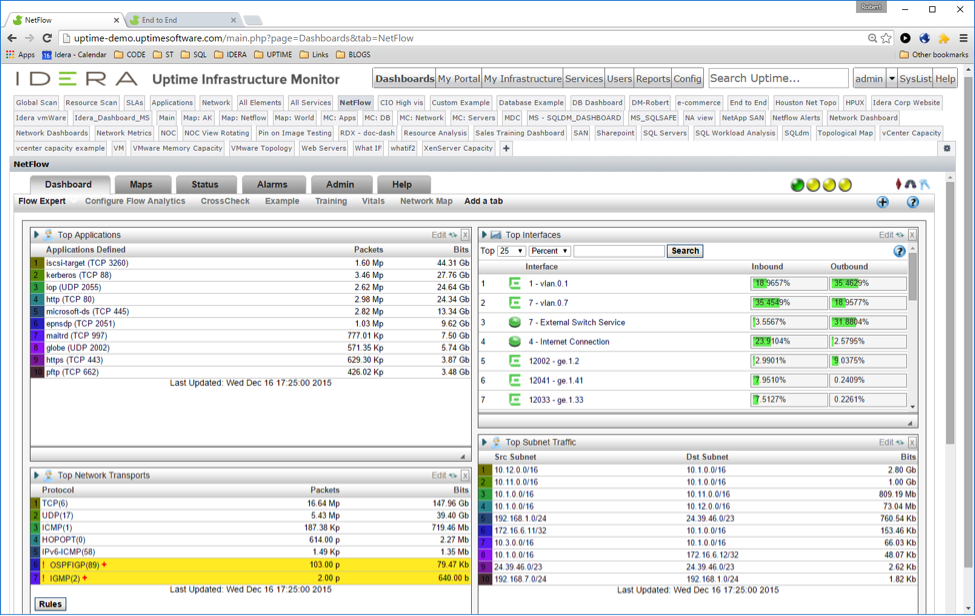
Task: Click the add new dashboard tab plus
Action: tap(506, 148)
